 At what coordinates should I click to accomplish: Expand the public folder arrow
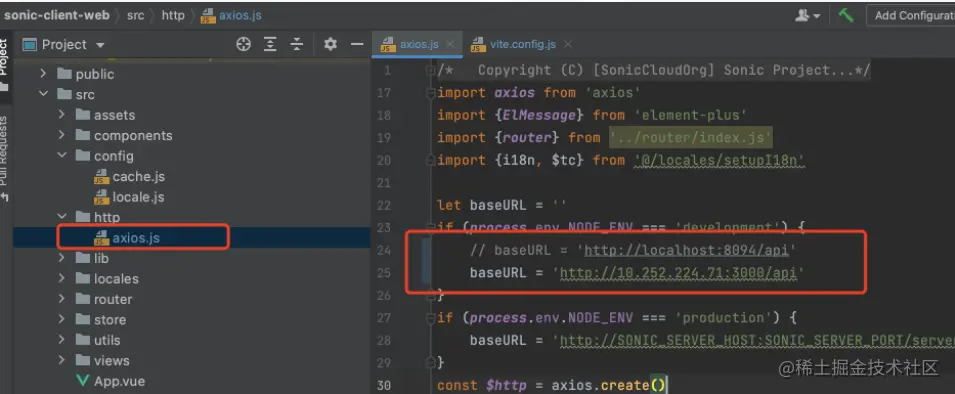(43, 74)
